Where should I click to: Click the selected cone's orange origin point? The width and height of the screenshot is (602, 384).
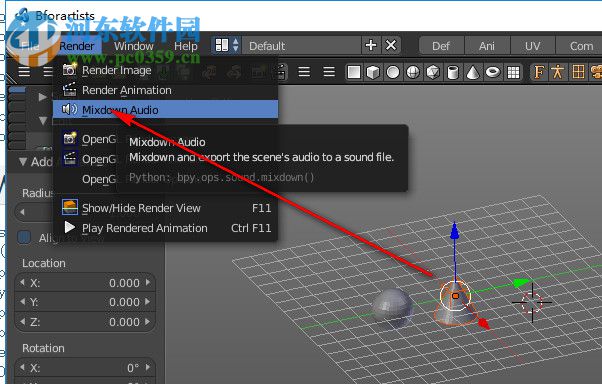pyautogui.click(x=455, y=296)
